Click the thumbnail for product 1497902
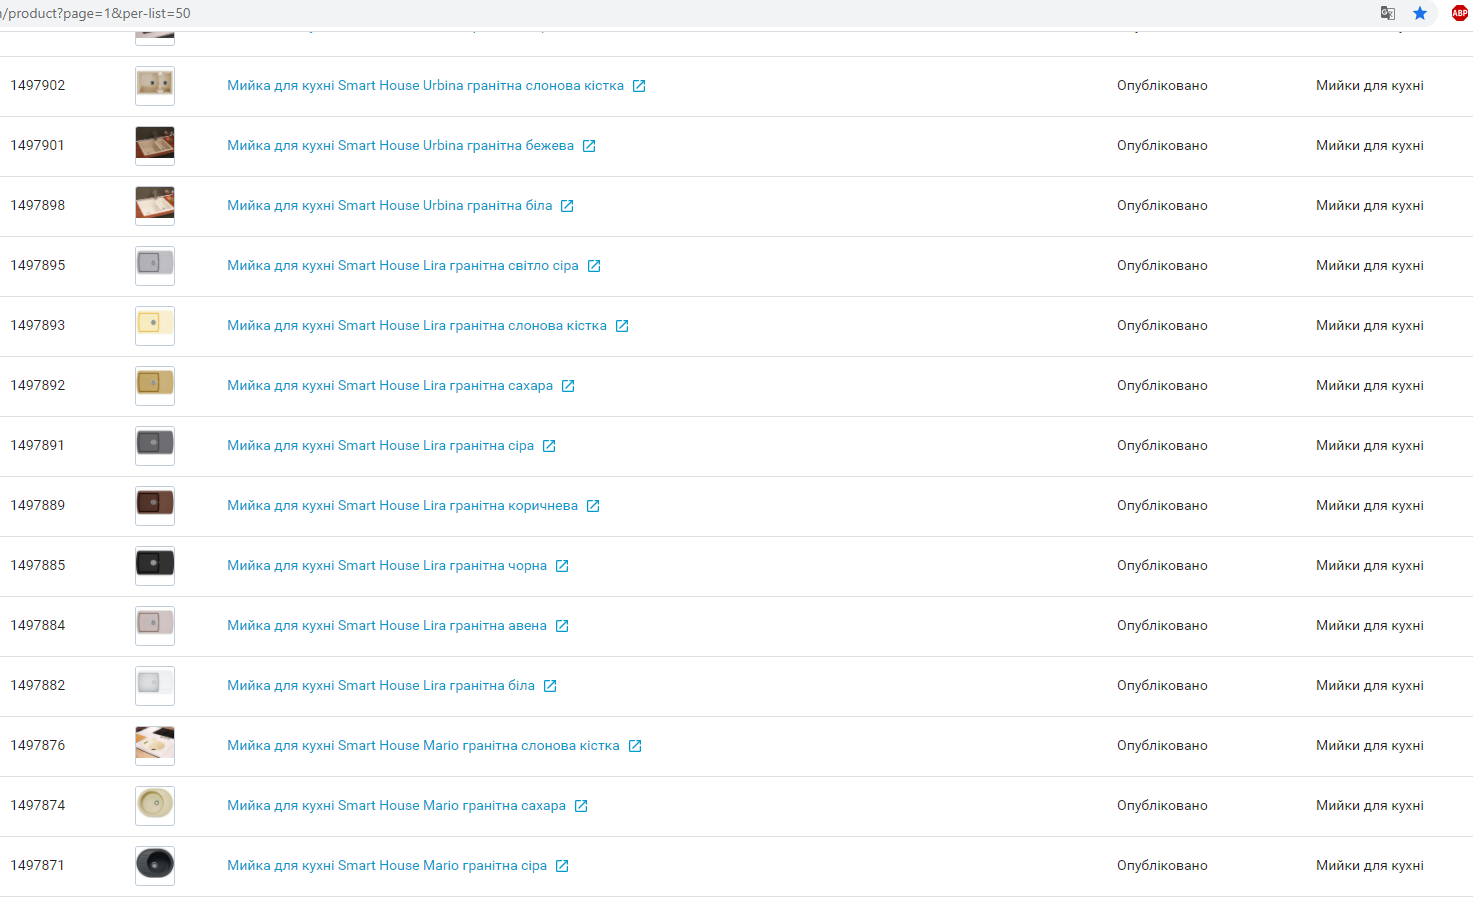 (x=155, y=86)
